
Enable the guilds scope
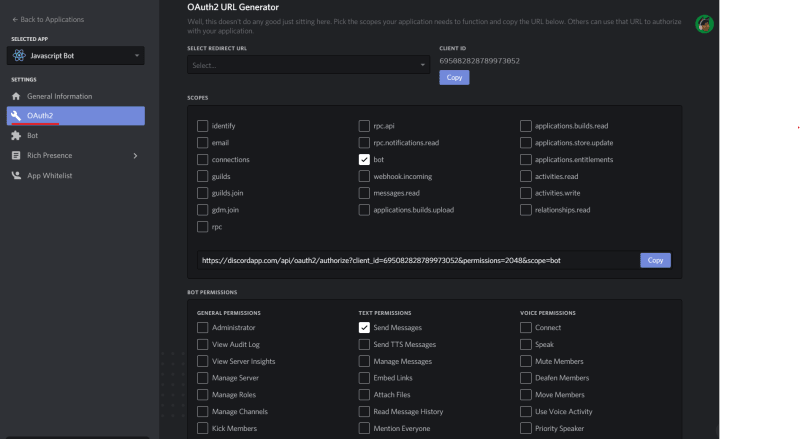pyautogui.click(x=203, y=176)
